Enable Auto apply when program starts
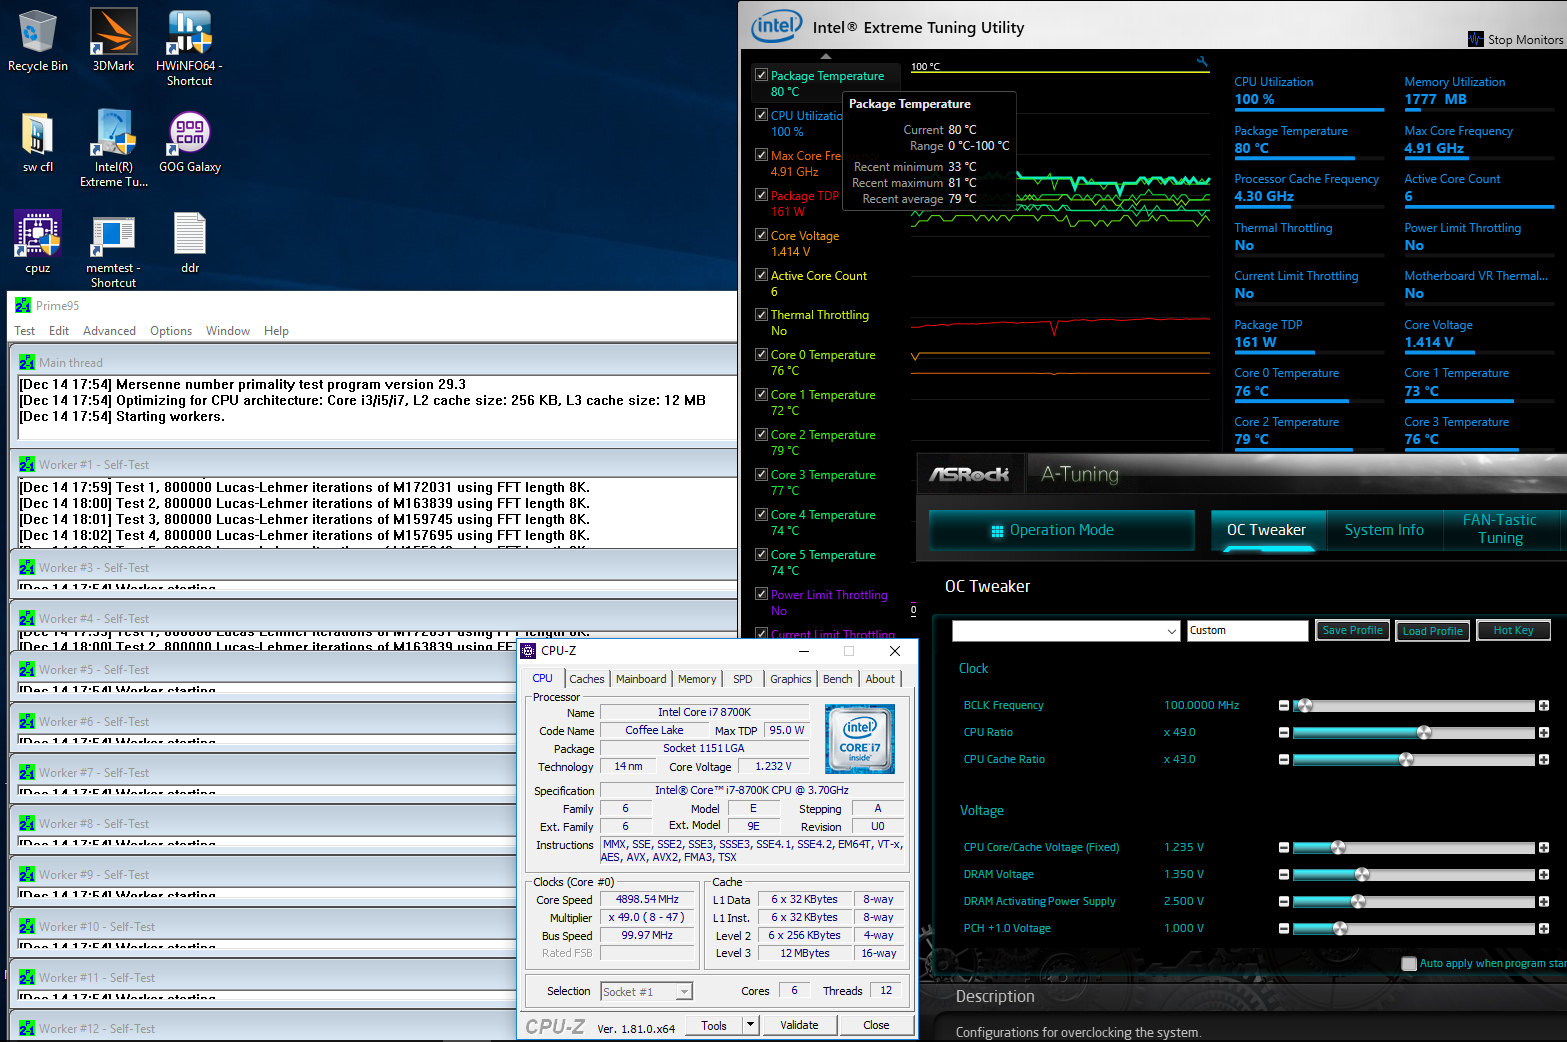The width and height of the screenshot is (1567, 1042). pos(1409,964)
